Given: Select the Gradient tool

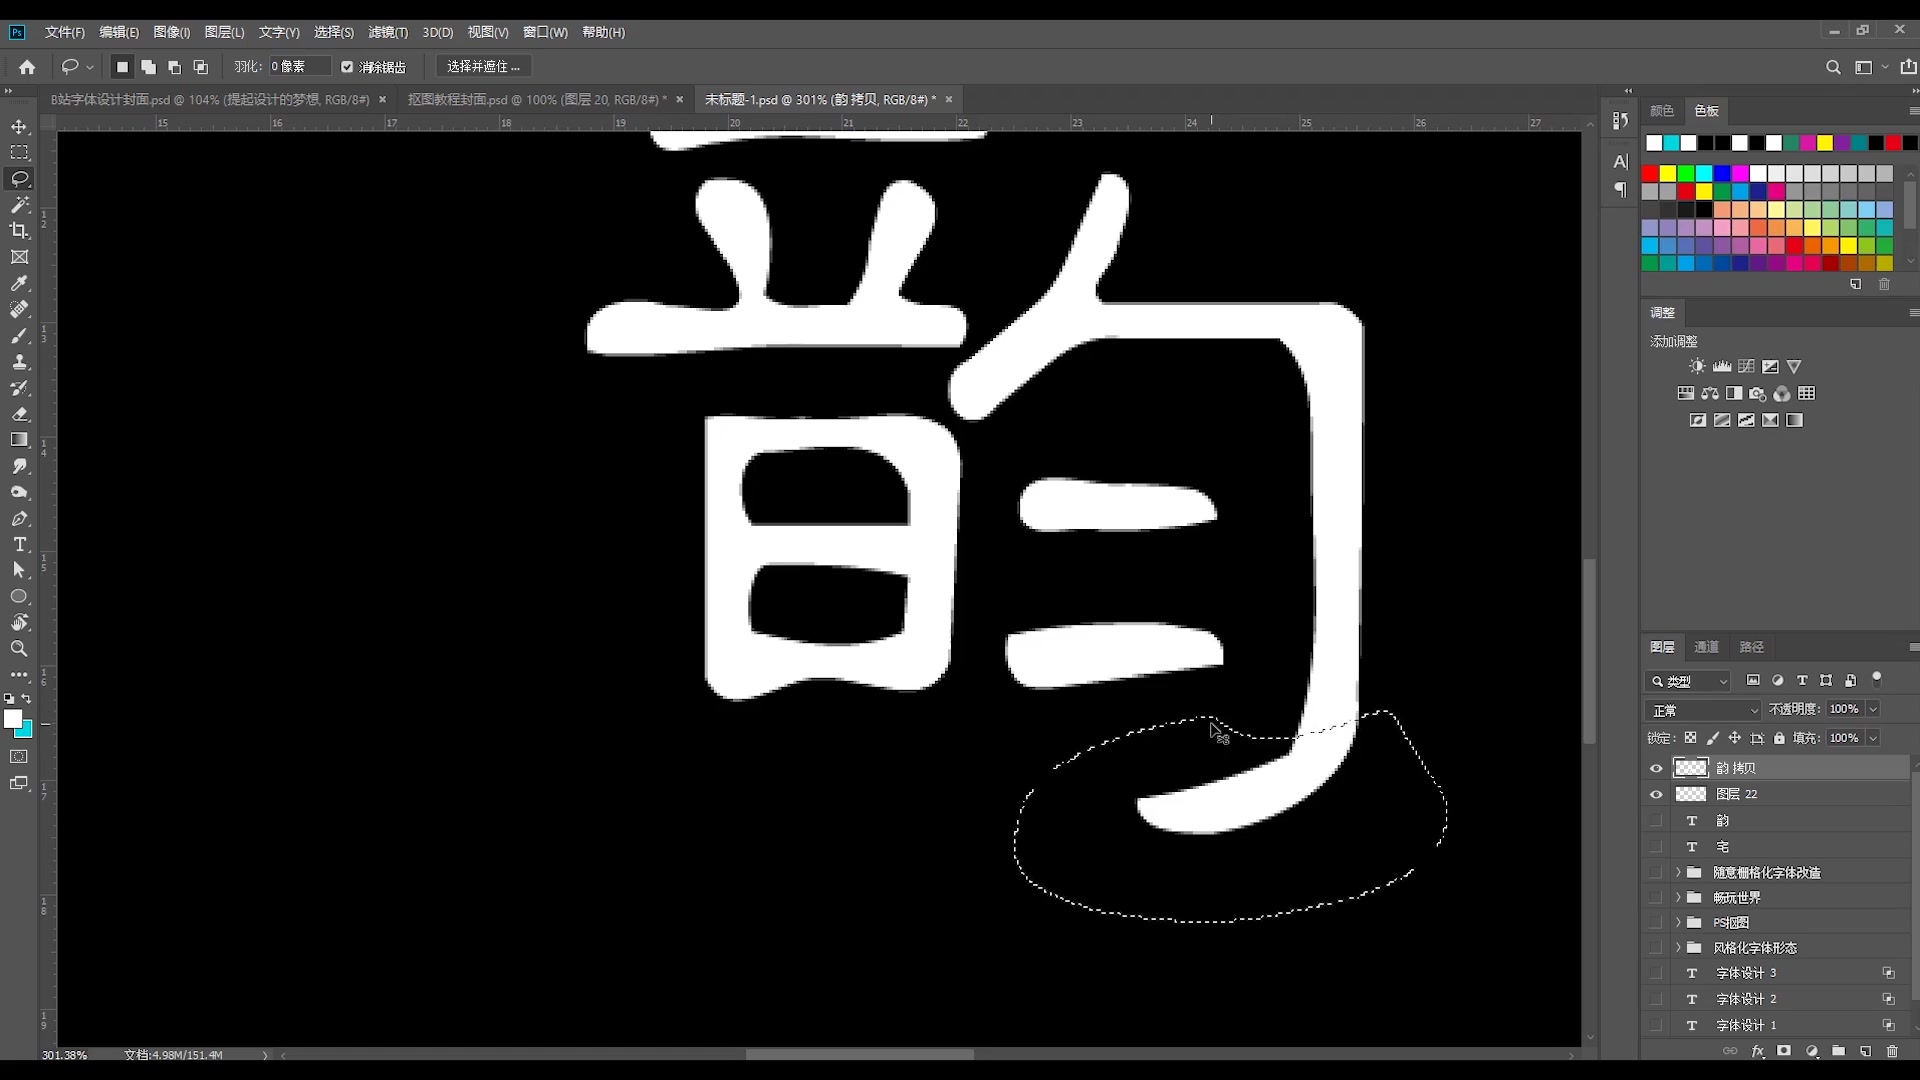Looking at the screenshot, I should pos(19,440).
